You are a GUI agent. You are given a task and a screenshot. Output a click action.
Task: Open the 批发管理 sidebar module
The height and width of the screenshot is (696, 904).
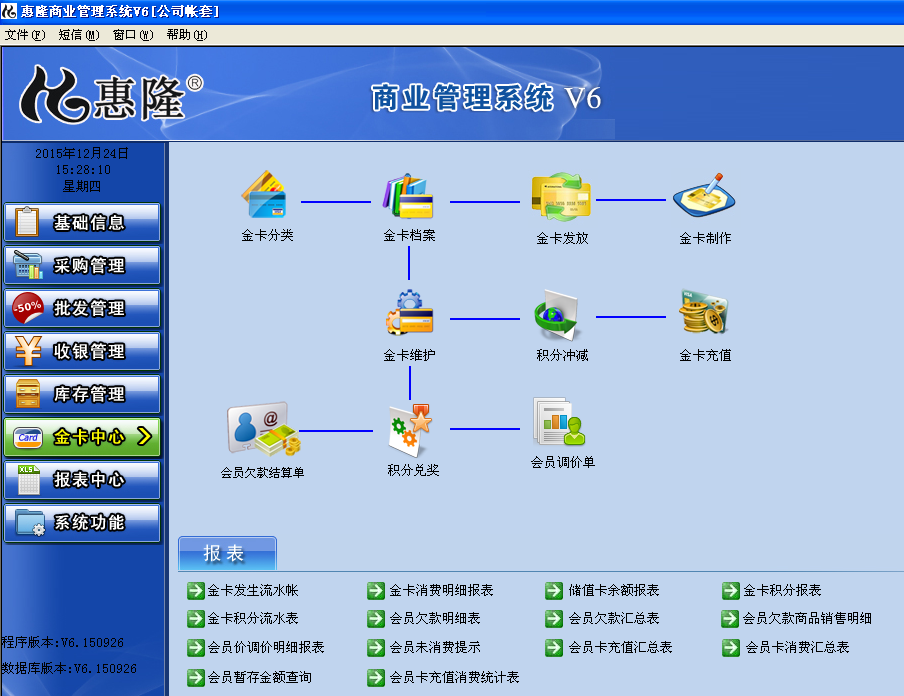point(82,308)
